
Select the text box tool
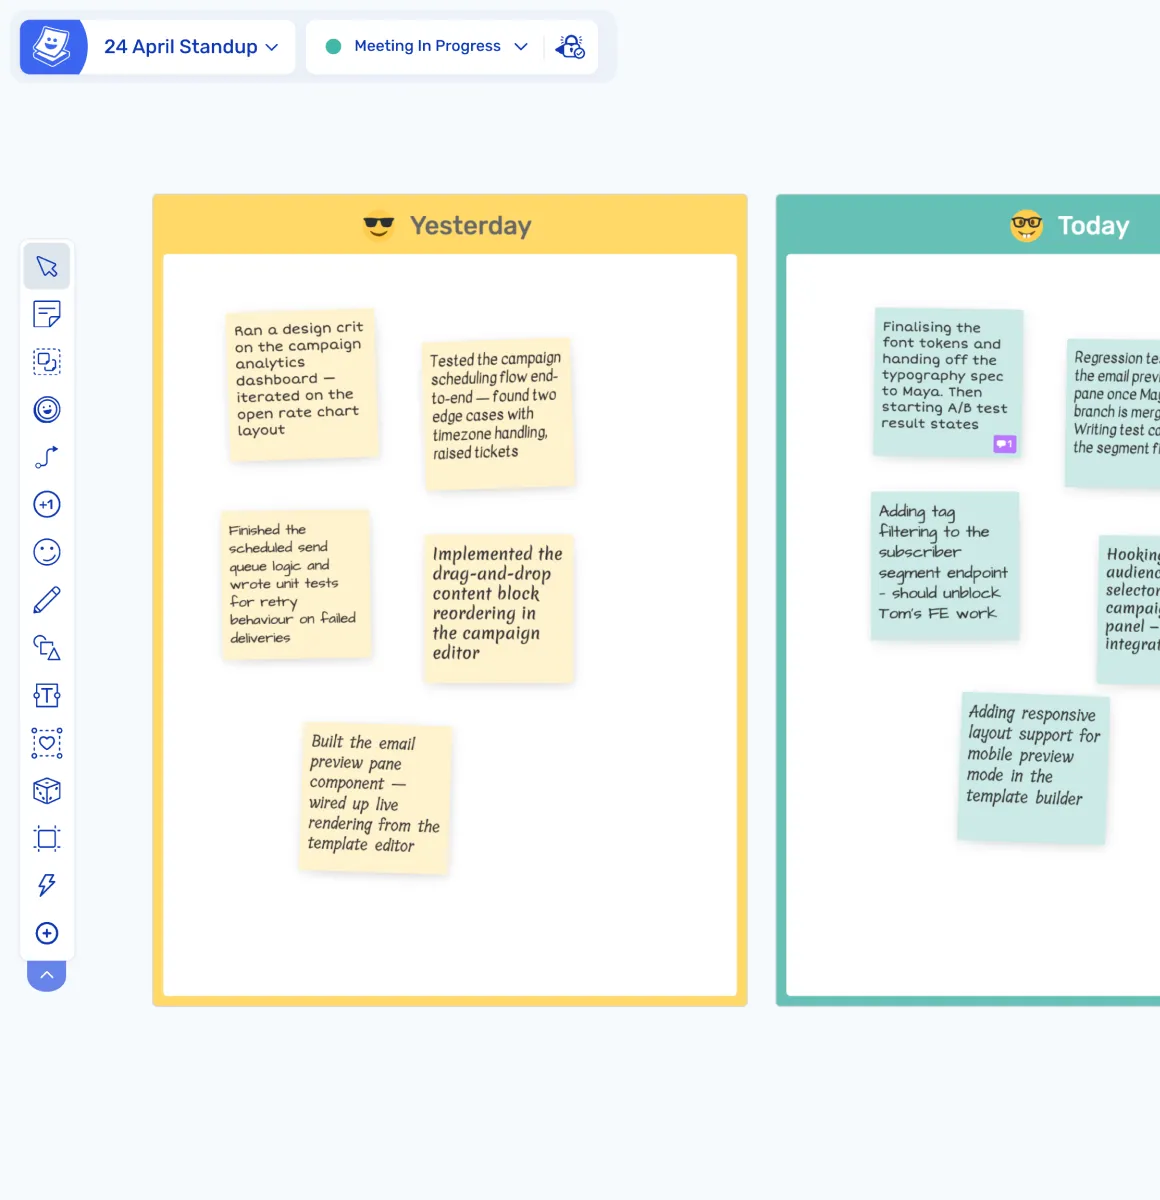(47, 695)
